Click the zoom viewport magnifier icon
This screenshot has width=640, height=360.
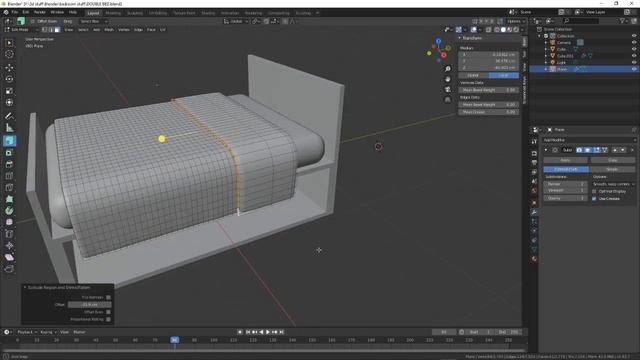(448, 69)
